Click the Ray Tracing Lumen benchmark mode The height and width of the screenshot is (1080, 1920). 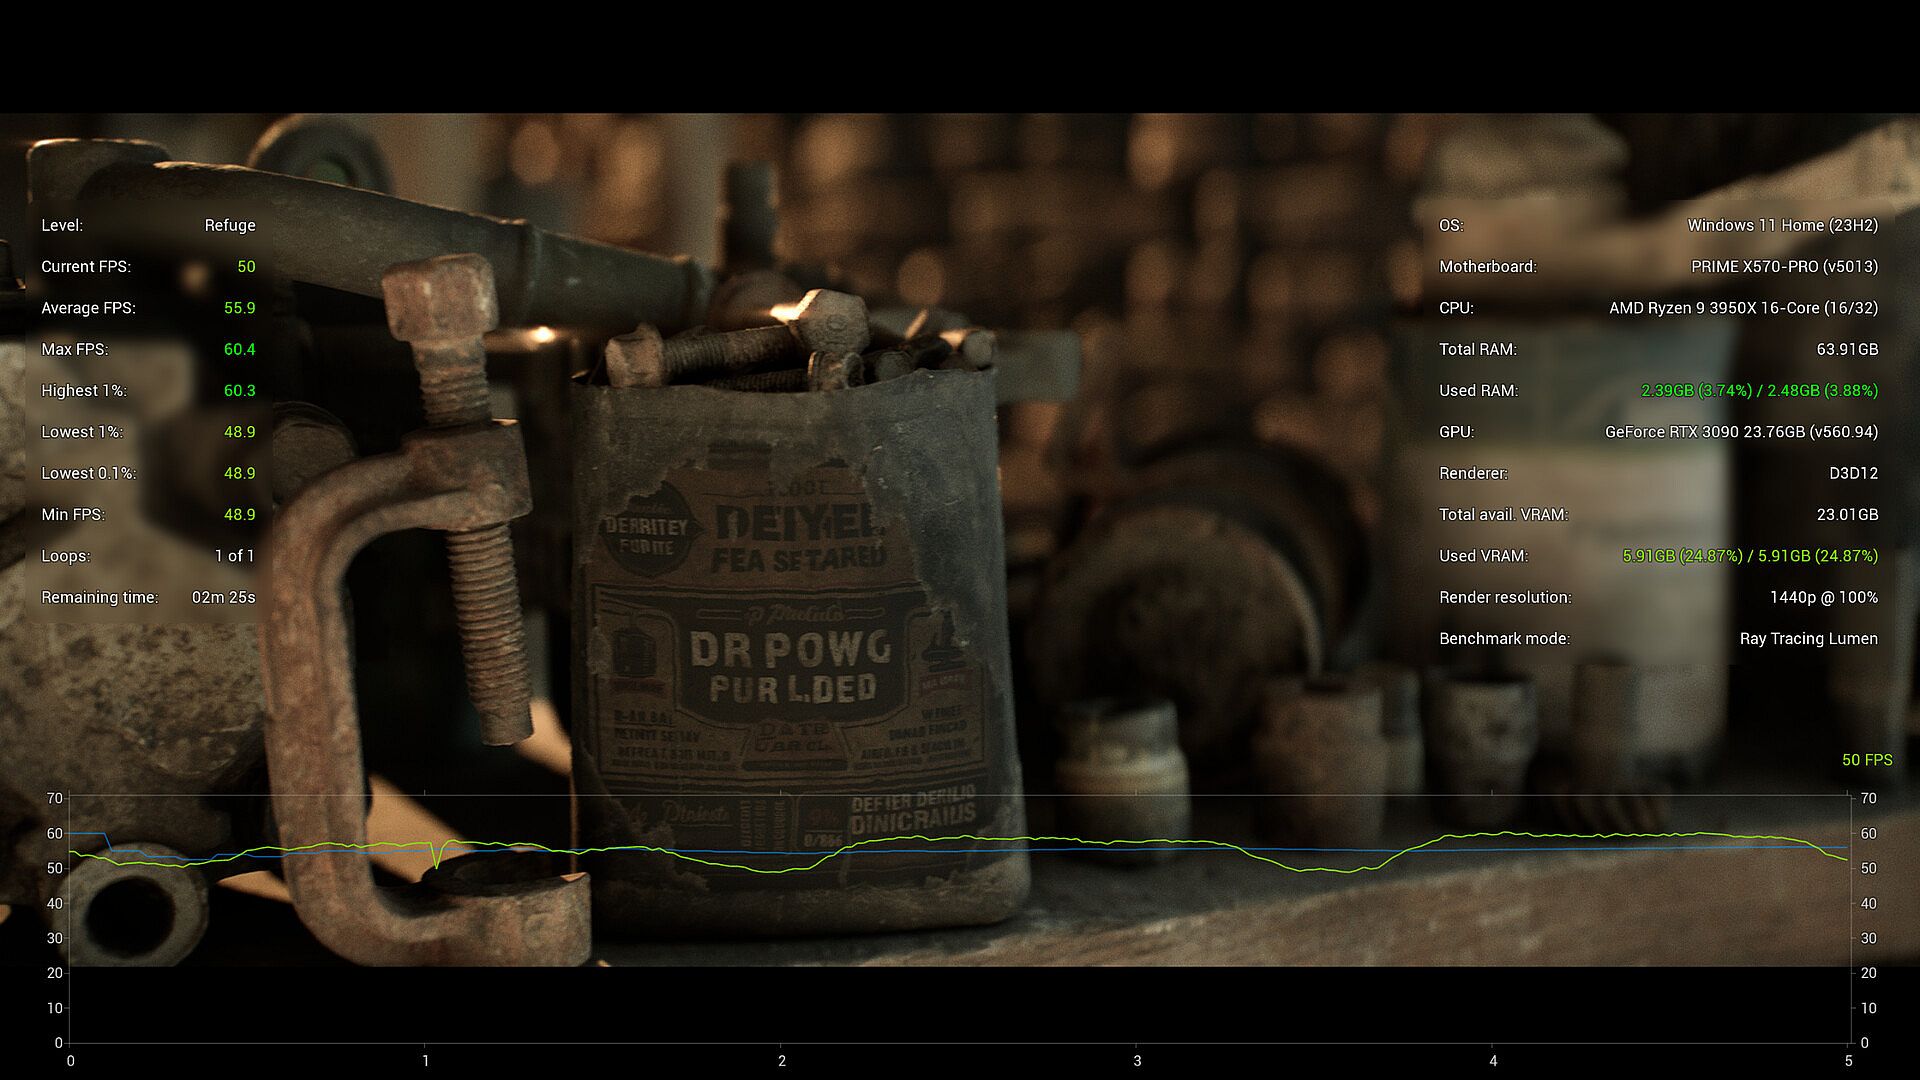[1808, 639]
